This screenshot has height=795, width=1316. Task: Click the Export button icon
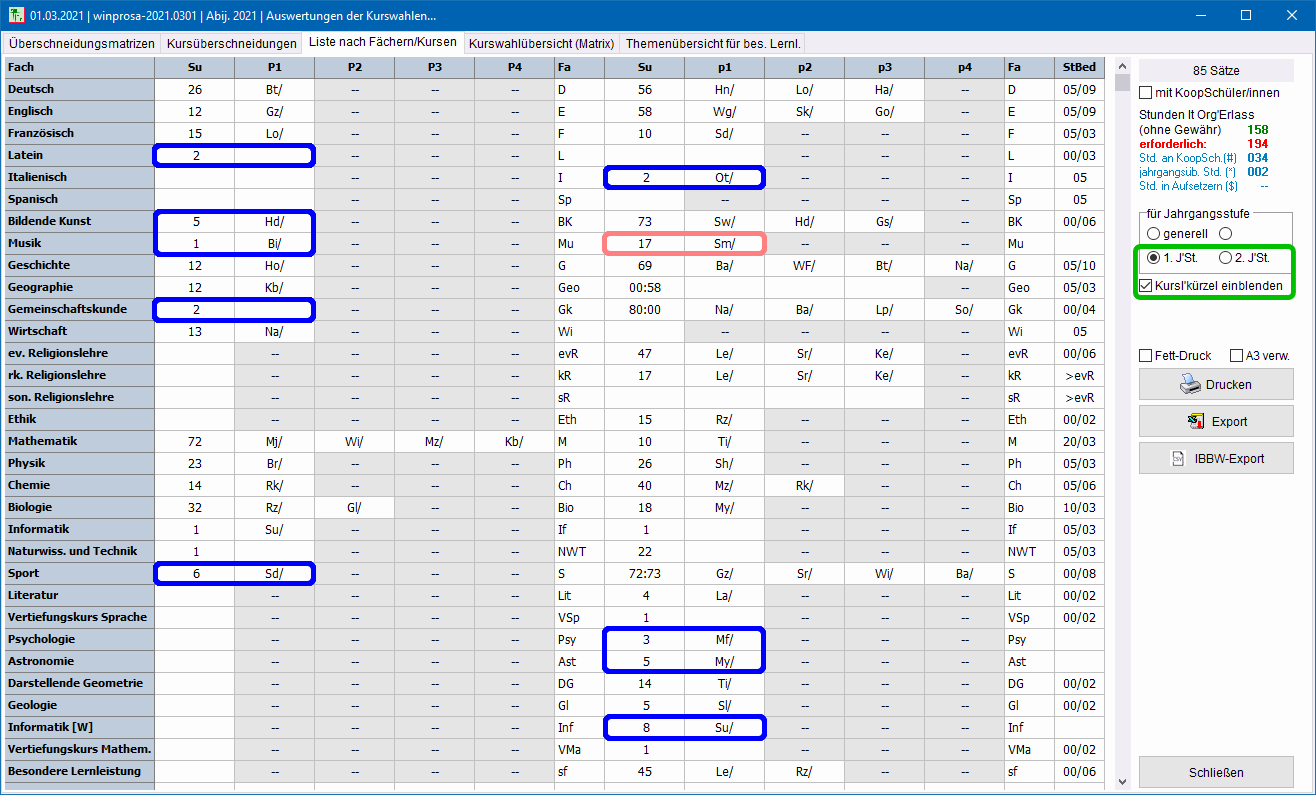[x=1196, y=421]
